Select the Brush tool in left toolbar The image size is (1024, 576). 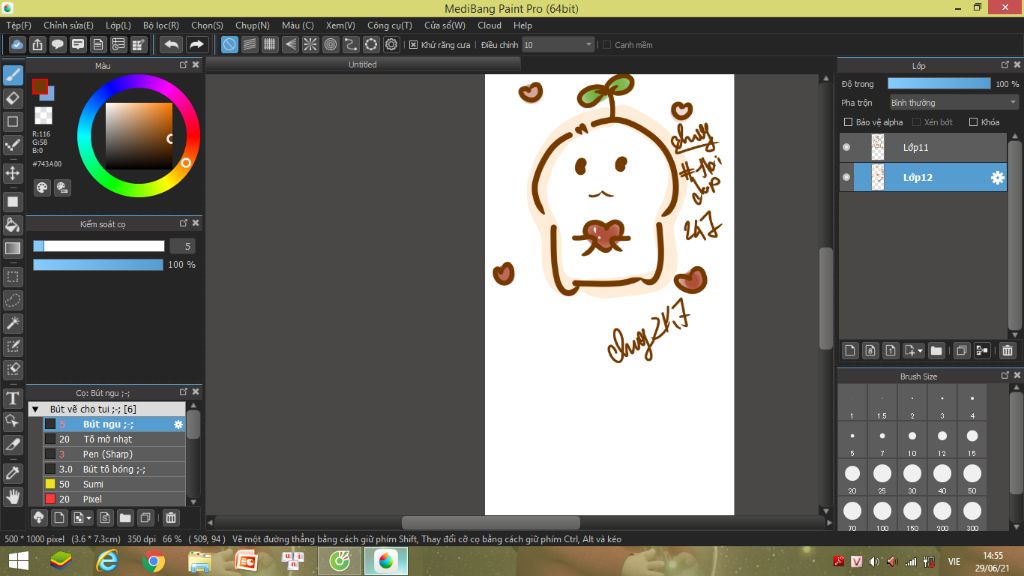coord(12,74)
